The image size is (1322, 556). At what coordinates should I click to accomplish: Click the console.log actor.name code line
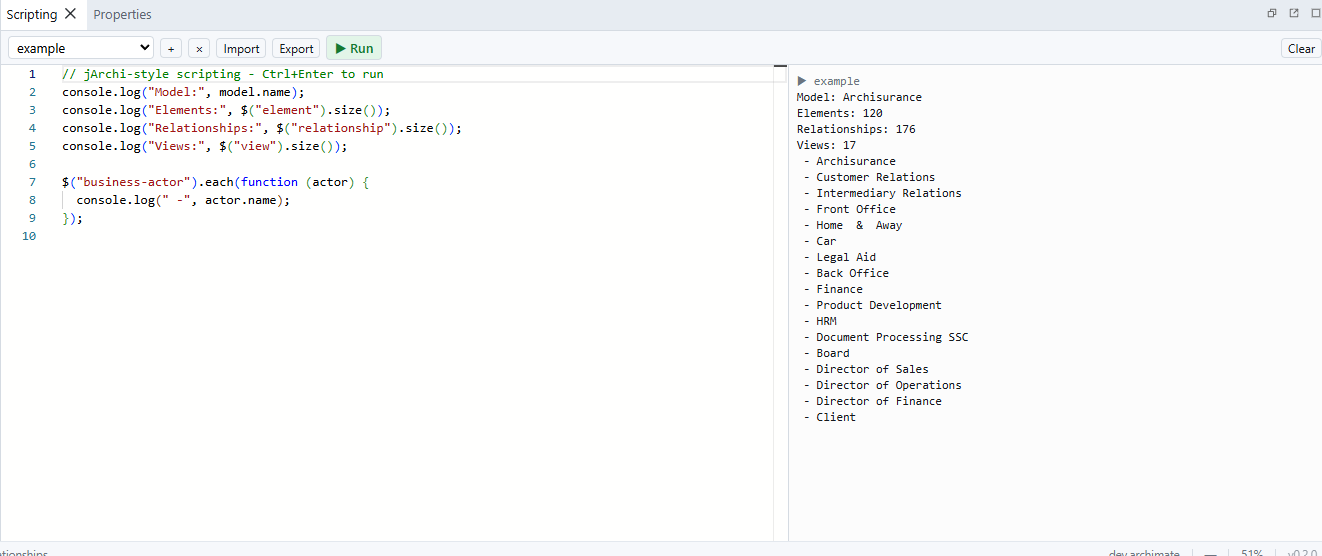point(183,200)
